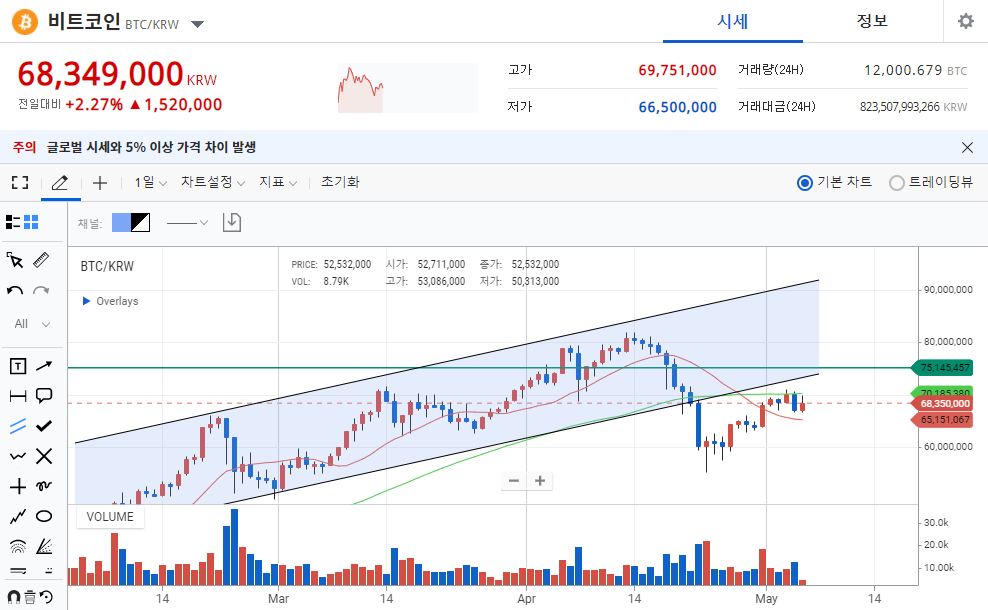Click the 68,349,000 current price text
Image resolution: width=988 pixels, height=610 pixels.
[100, 74]
